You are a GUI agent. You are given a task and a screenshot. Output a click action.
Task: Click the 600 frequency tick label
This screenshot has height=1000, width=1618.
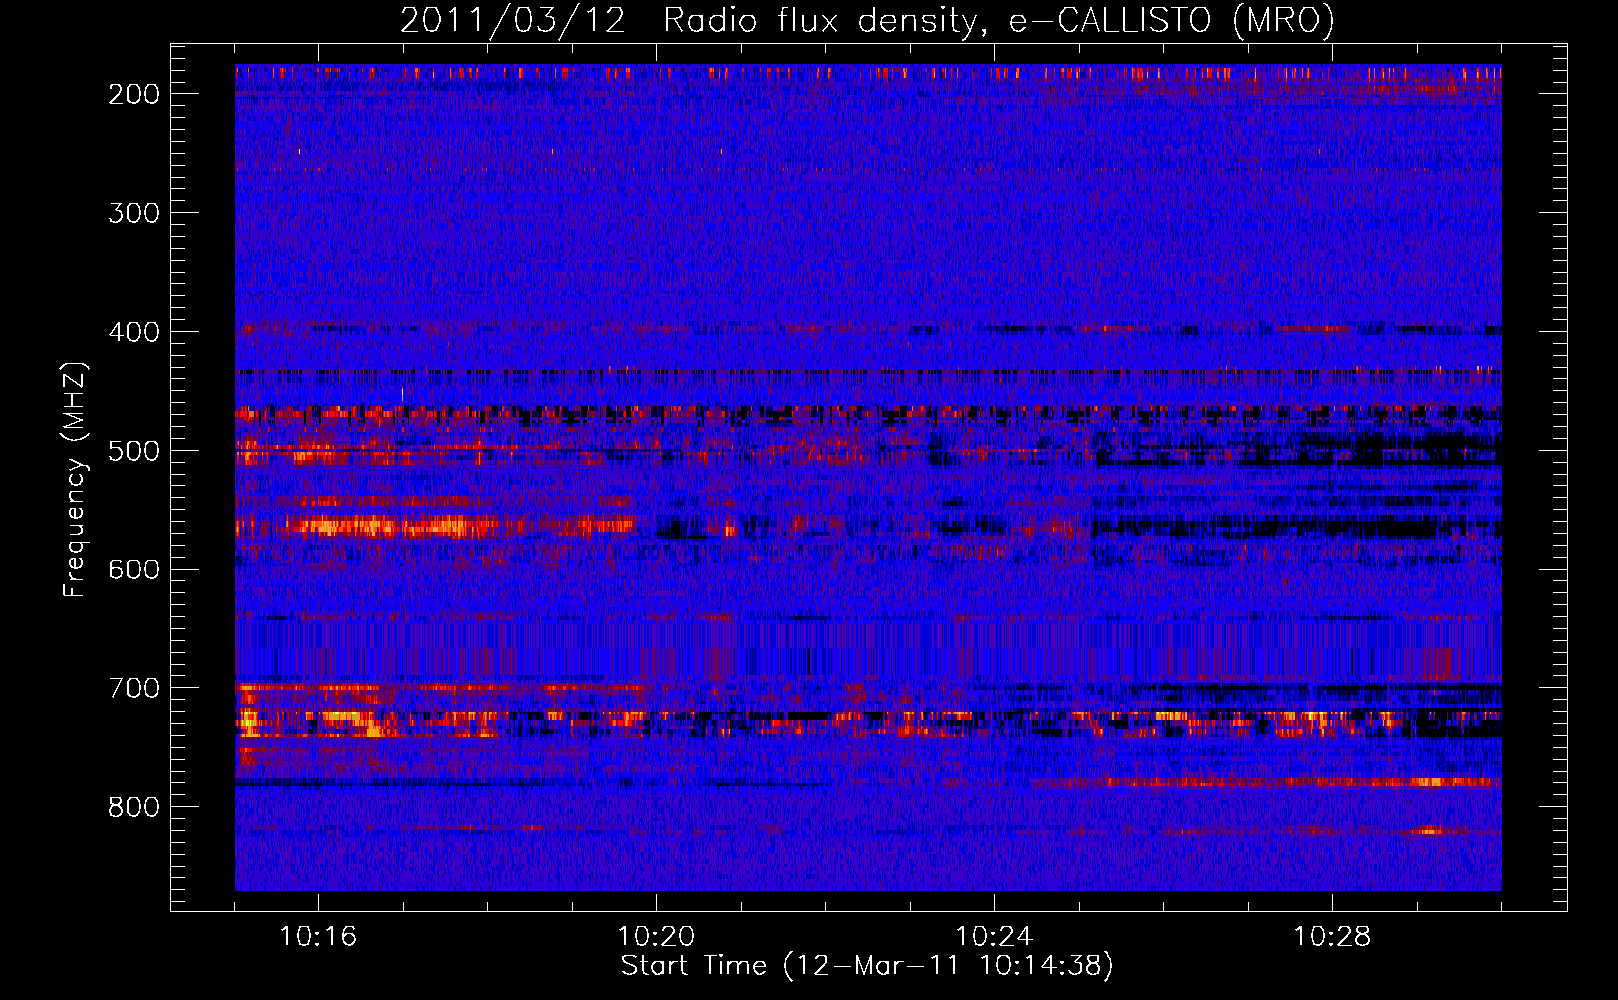click(x=134, y=569)
